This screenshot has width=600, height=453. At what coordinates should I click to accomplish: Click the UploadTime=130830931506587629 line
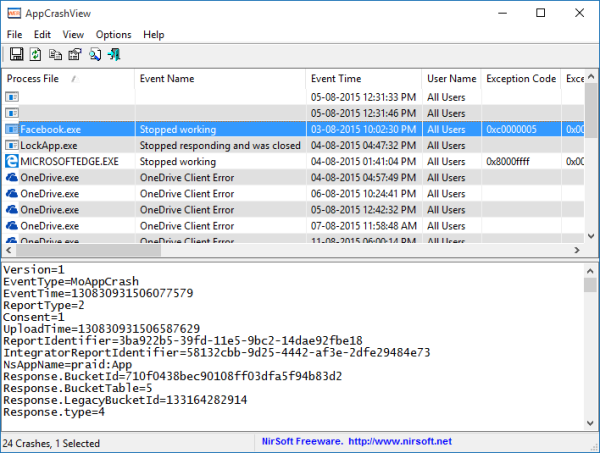pos(101,329)
